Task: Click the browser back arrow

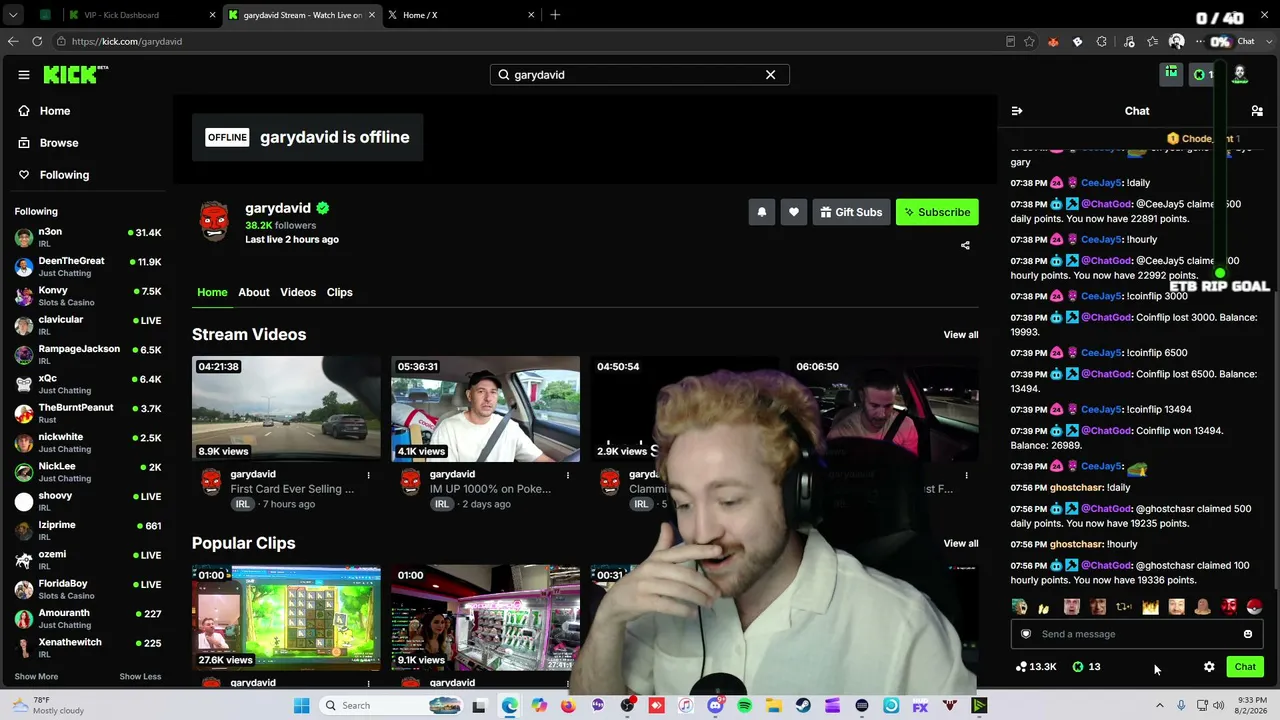Action: coord(13,41)
